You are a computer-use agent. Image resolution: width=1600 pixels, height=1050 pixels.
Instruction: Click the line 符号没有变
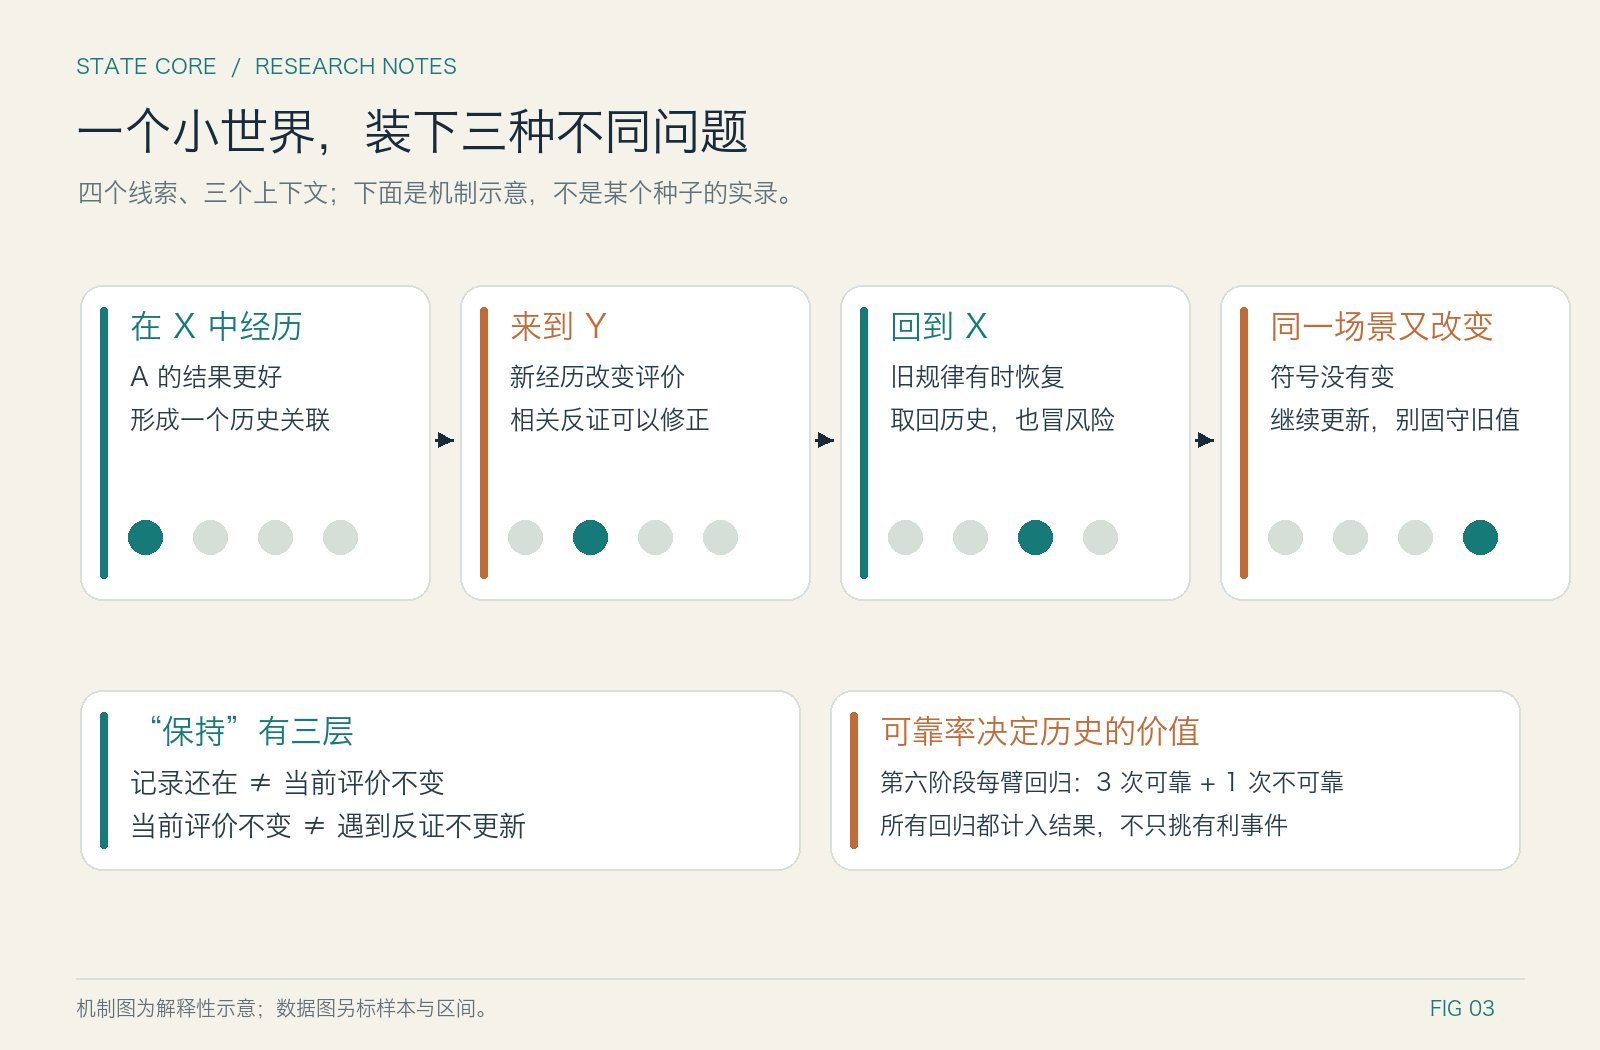pyautogui.click(x=1332, y=377)
